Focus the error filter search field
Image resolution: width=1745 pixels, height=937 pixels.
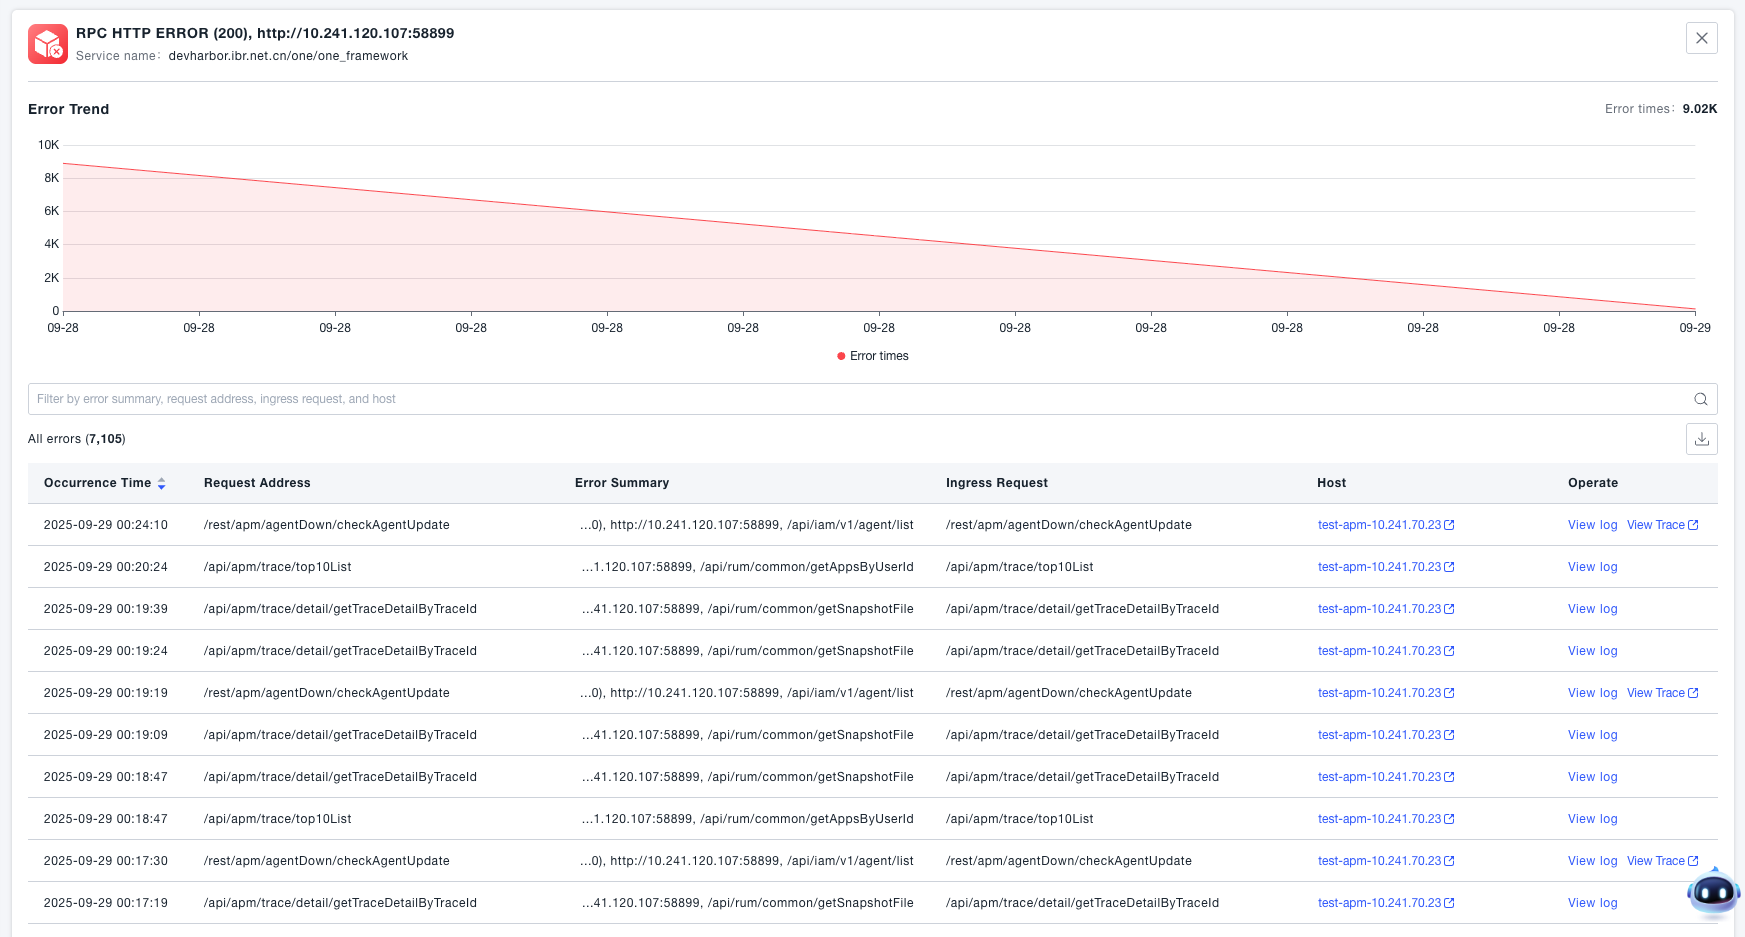click(850, 399)
